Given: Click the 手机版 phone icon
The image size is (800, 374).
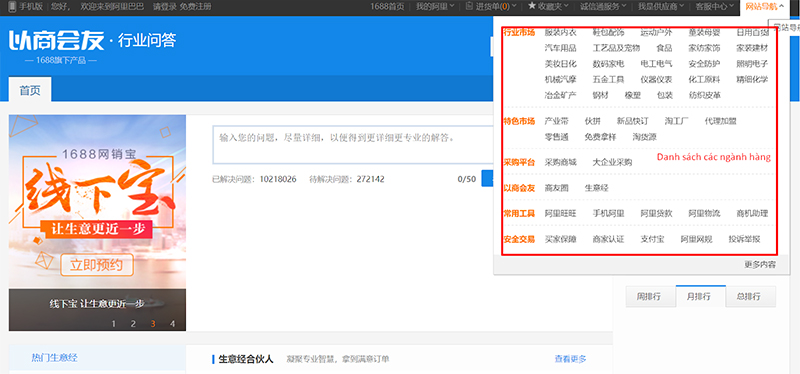Looking at the screenshot, I should coord(12,7).
